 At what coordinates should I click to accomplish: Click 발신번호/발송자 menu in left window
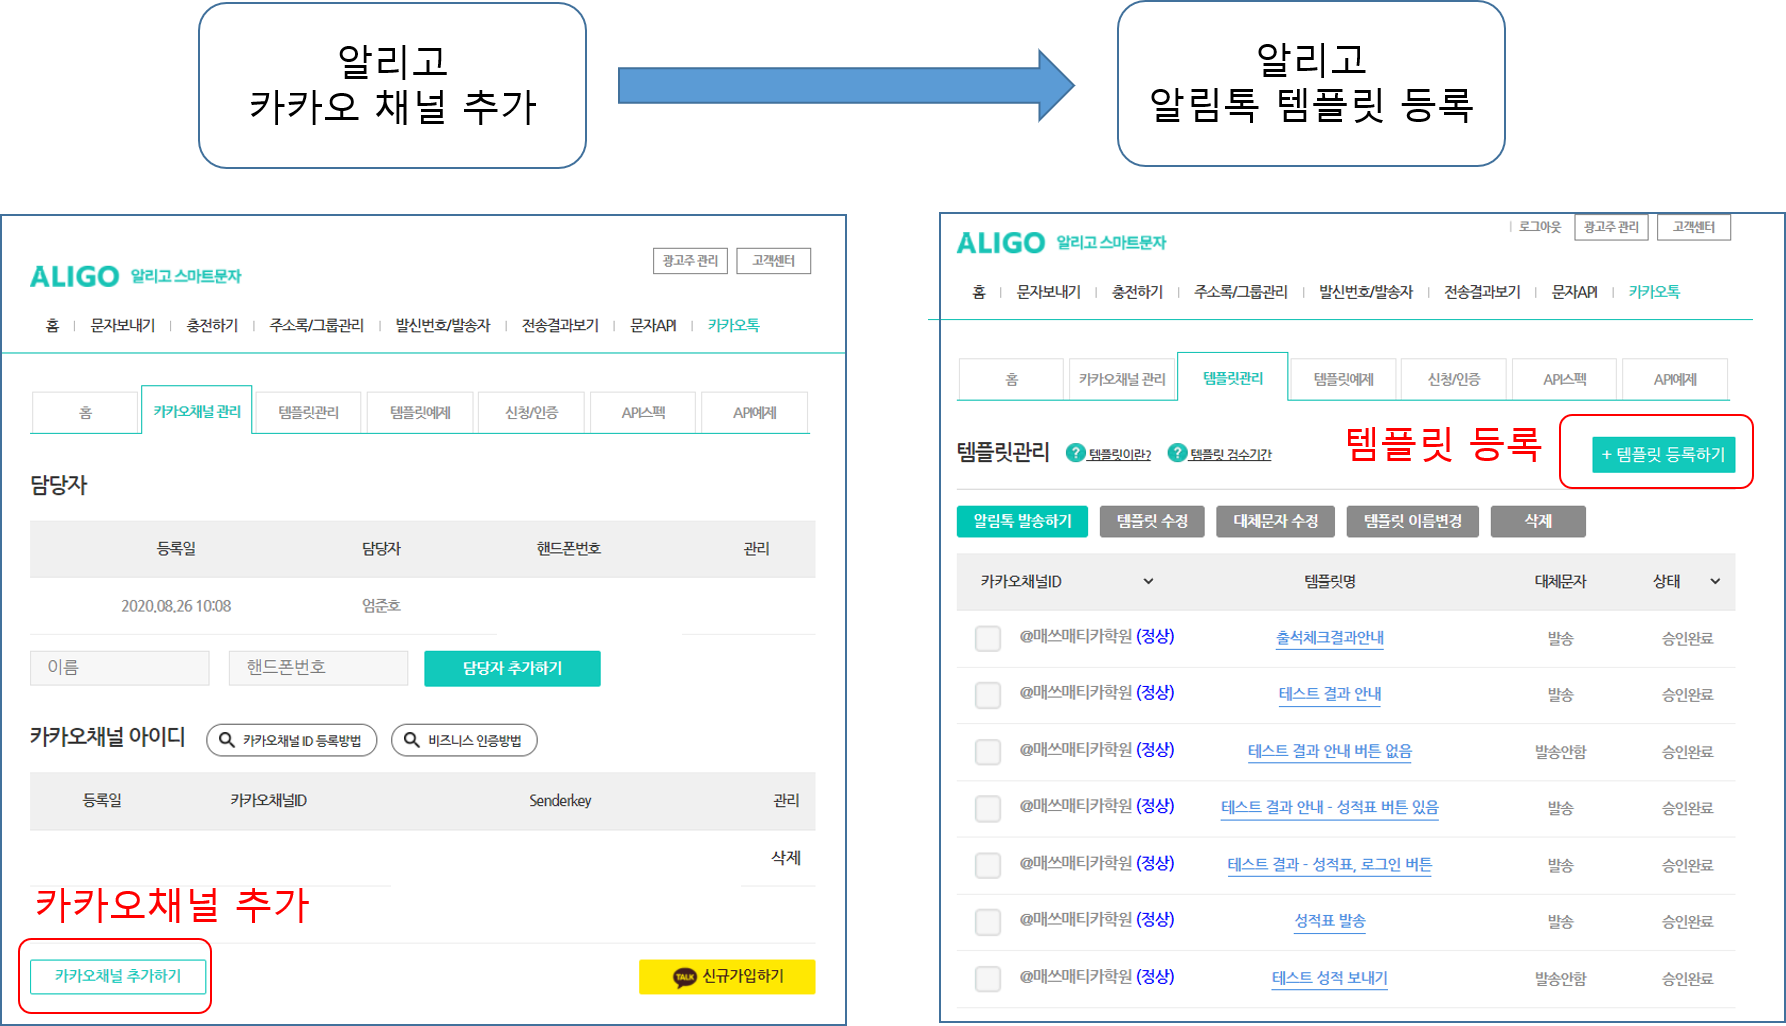point(443,325)
